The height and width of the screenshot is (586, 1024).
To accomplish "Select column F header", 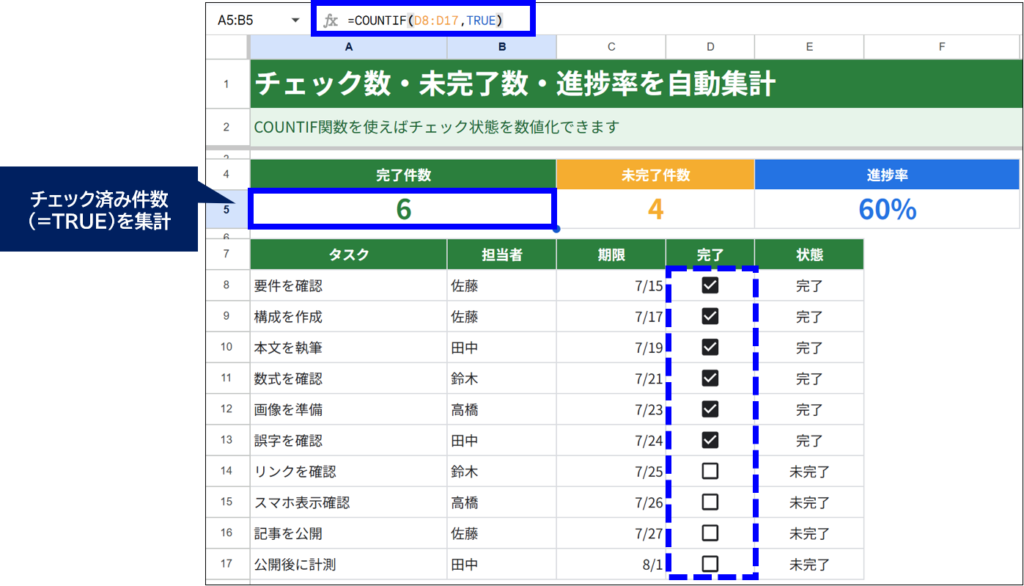I will 942,47.
